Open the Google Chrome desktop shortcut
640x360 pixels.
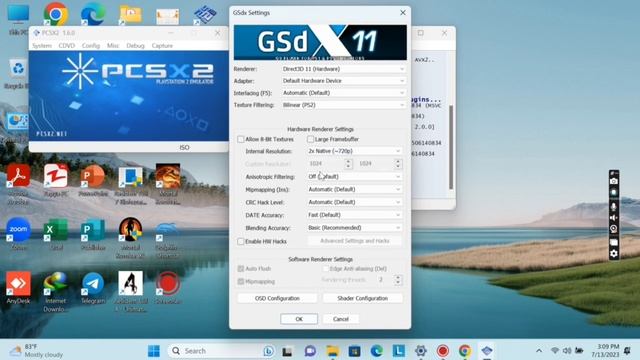[56, 15]
